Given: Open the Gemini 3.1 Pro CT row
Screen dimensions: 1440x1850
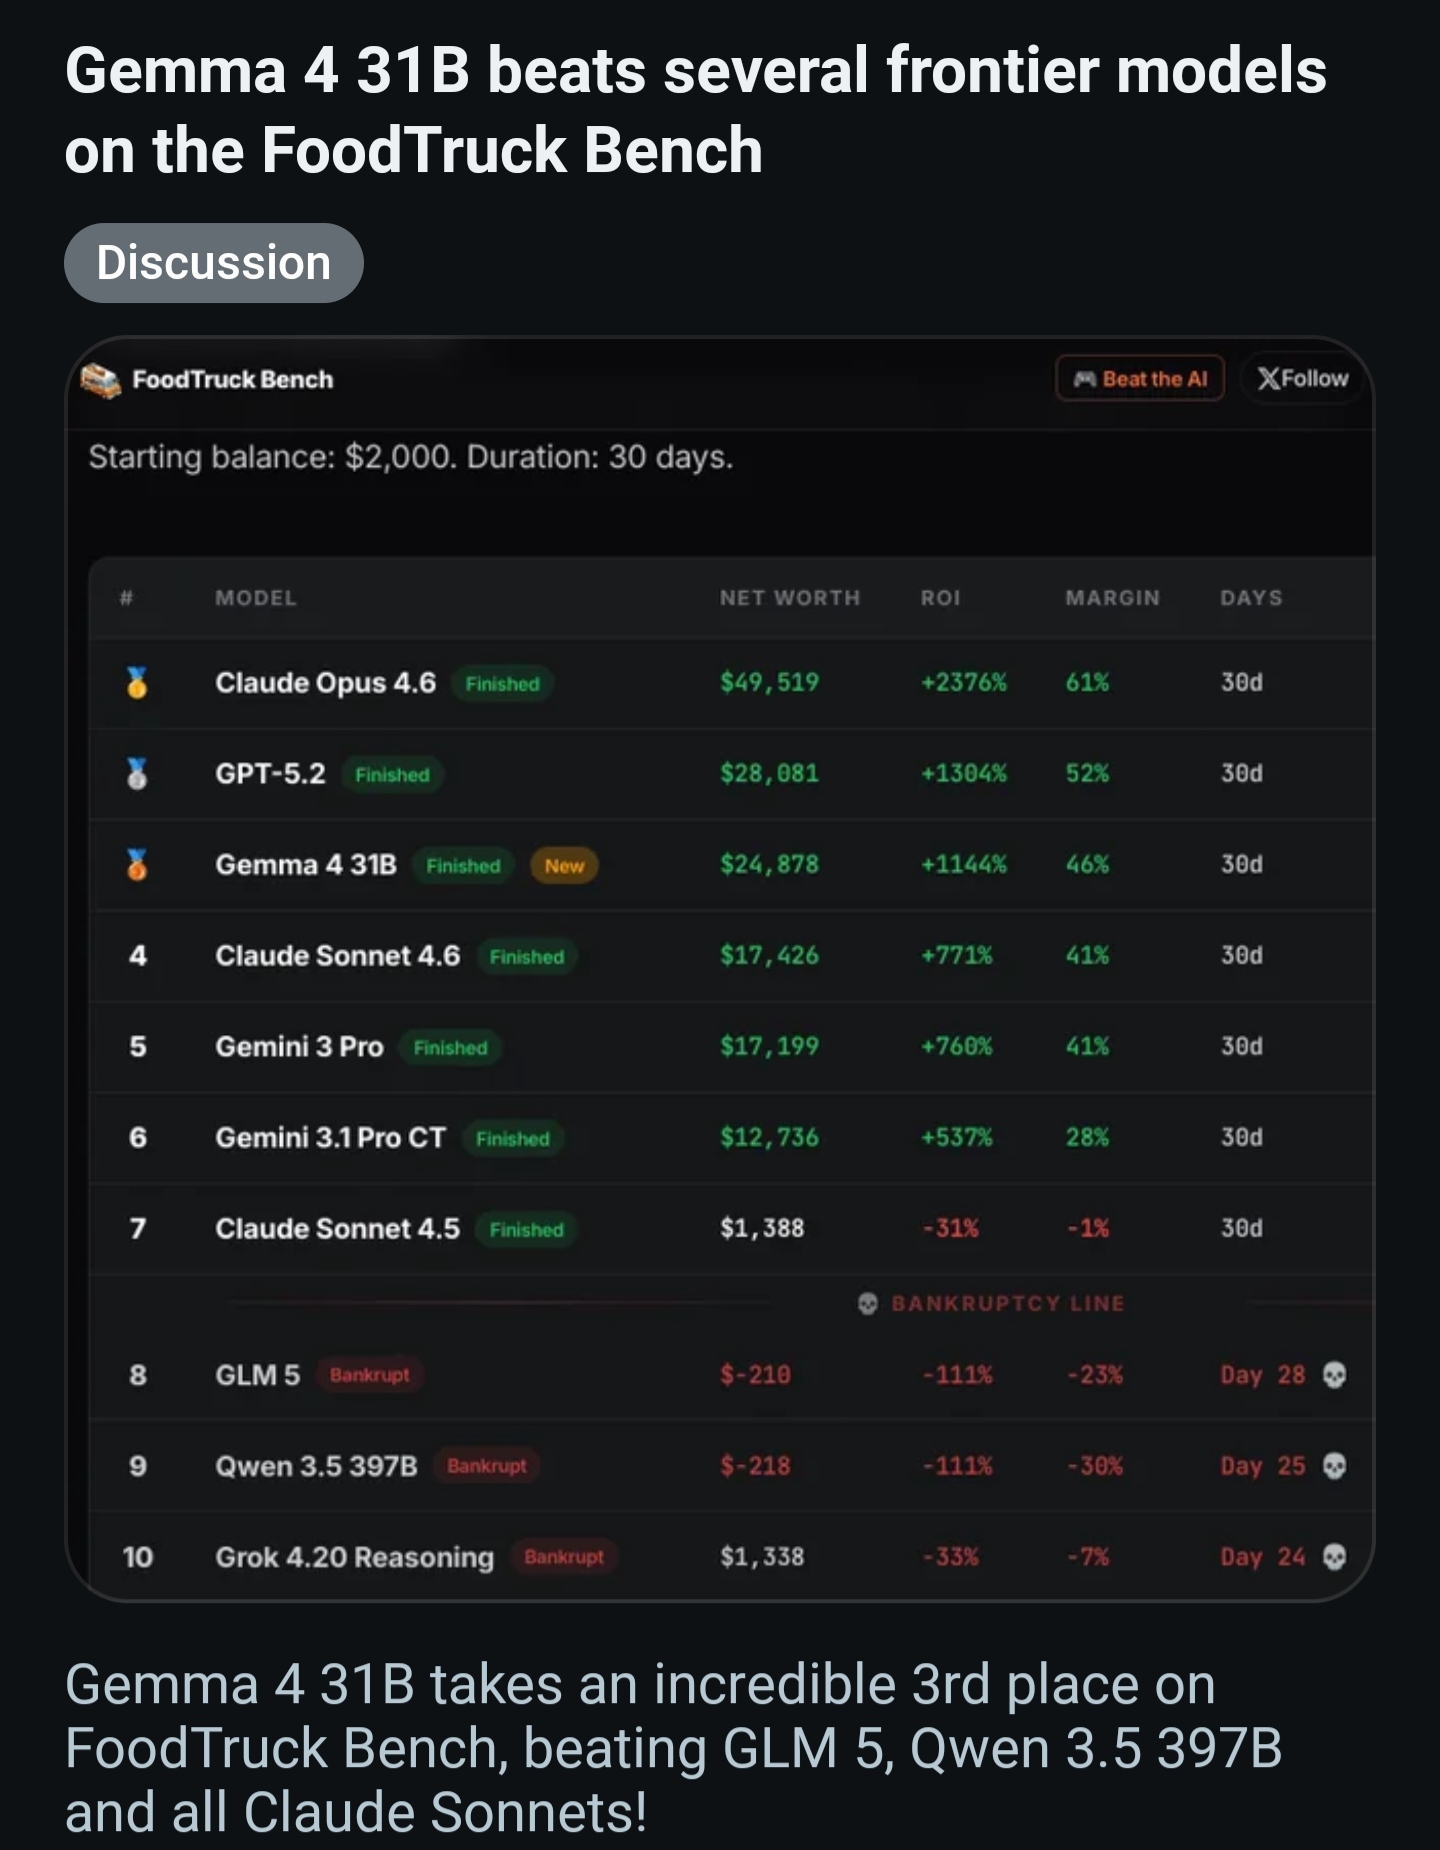Looking at the screenshot, I should (732, 1138).
